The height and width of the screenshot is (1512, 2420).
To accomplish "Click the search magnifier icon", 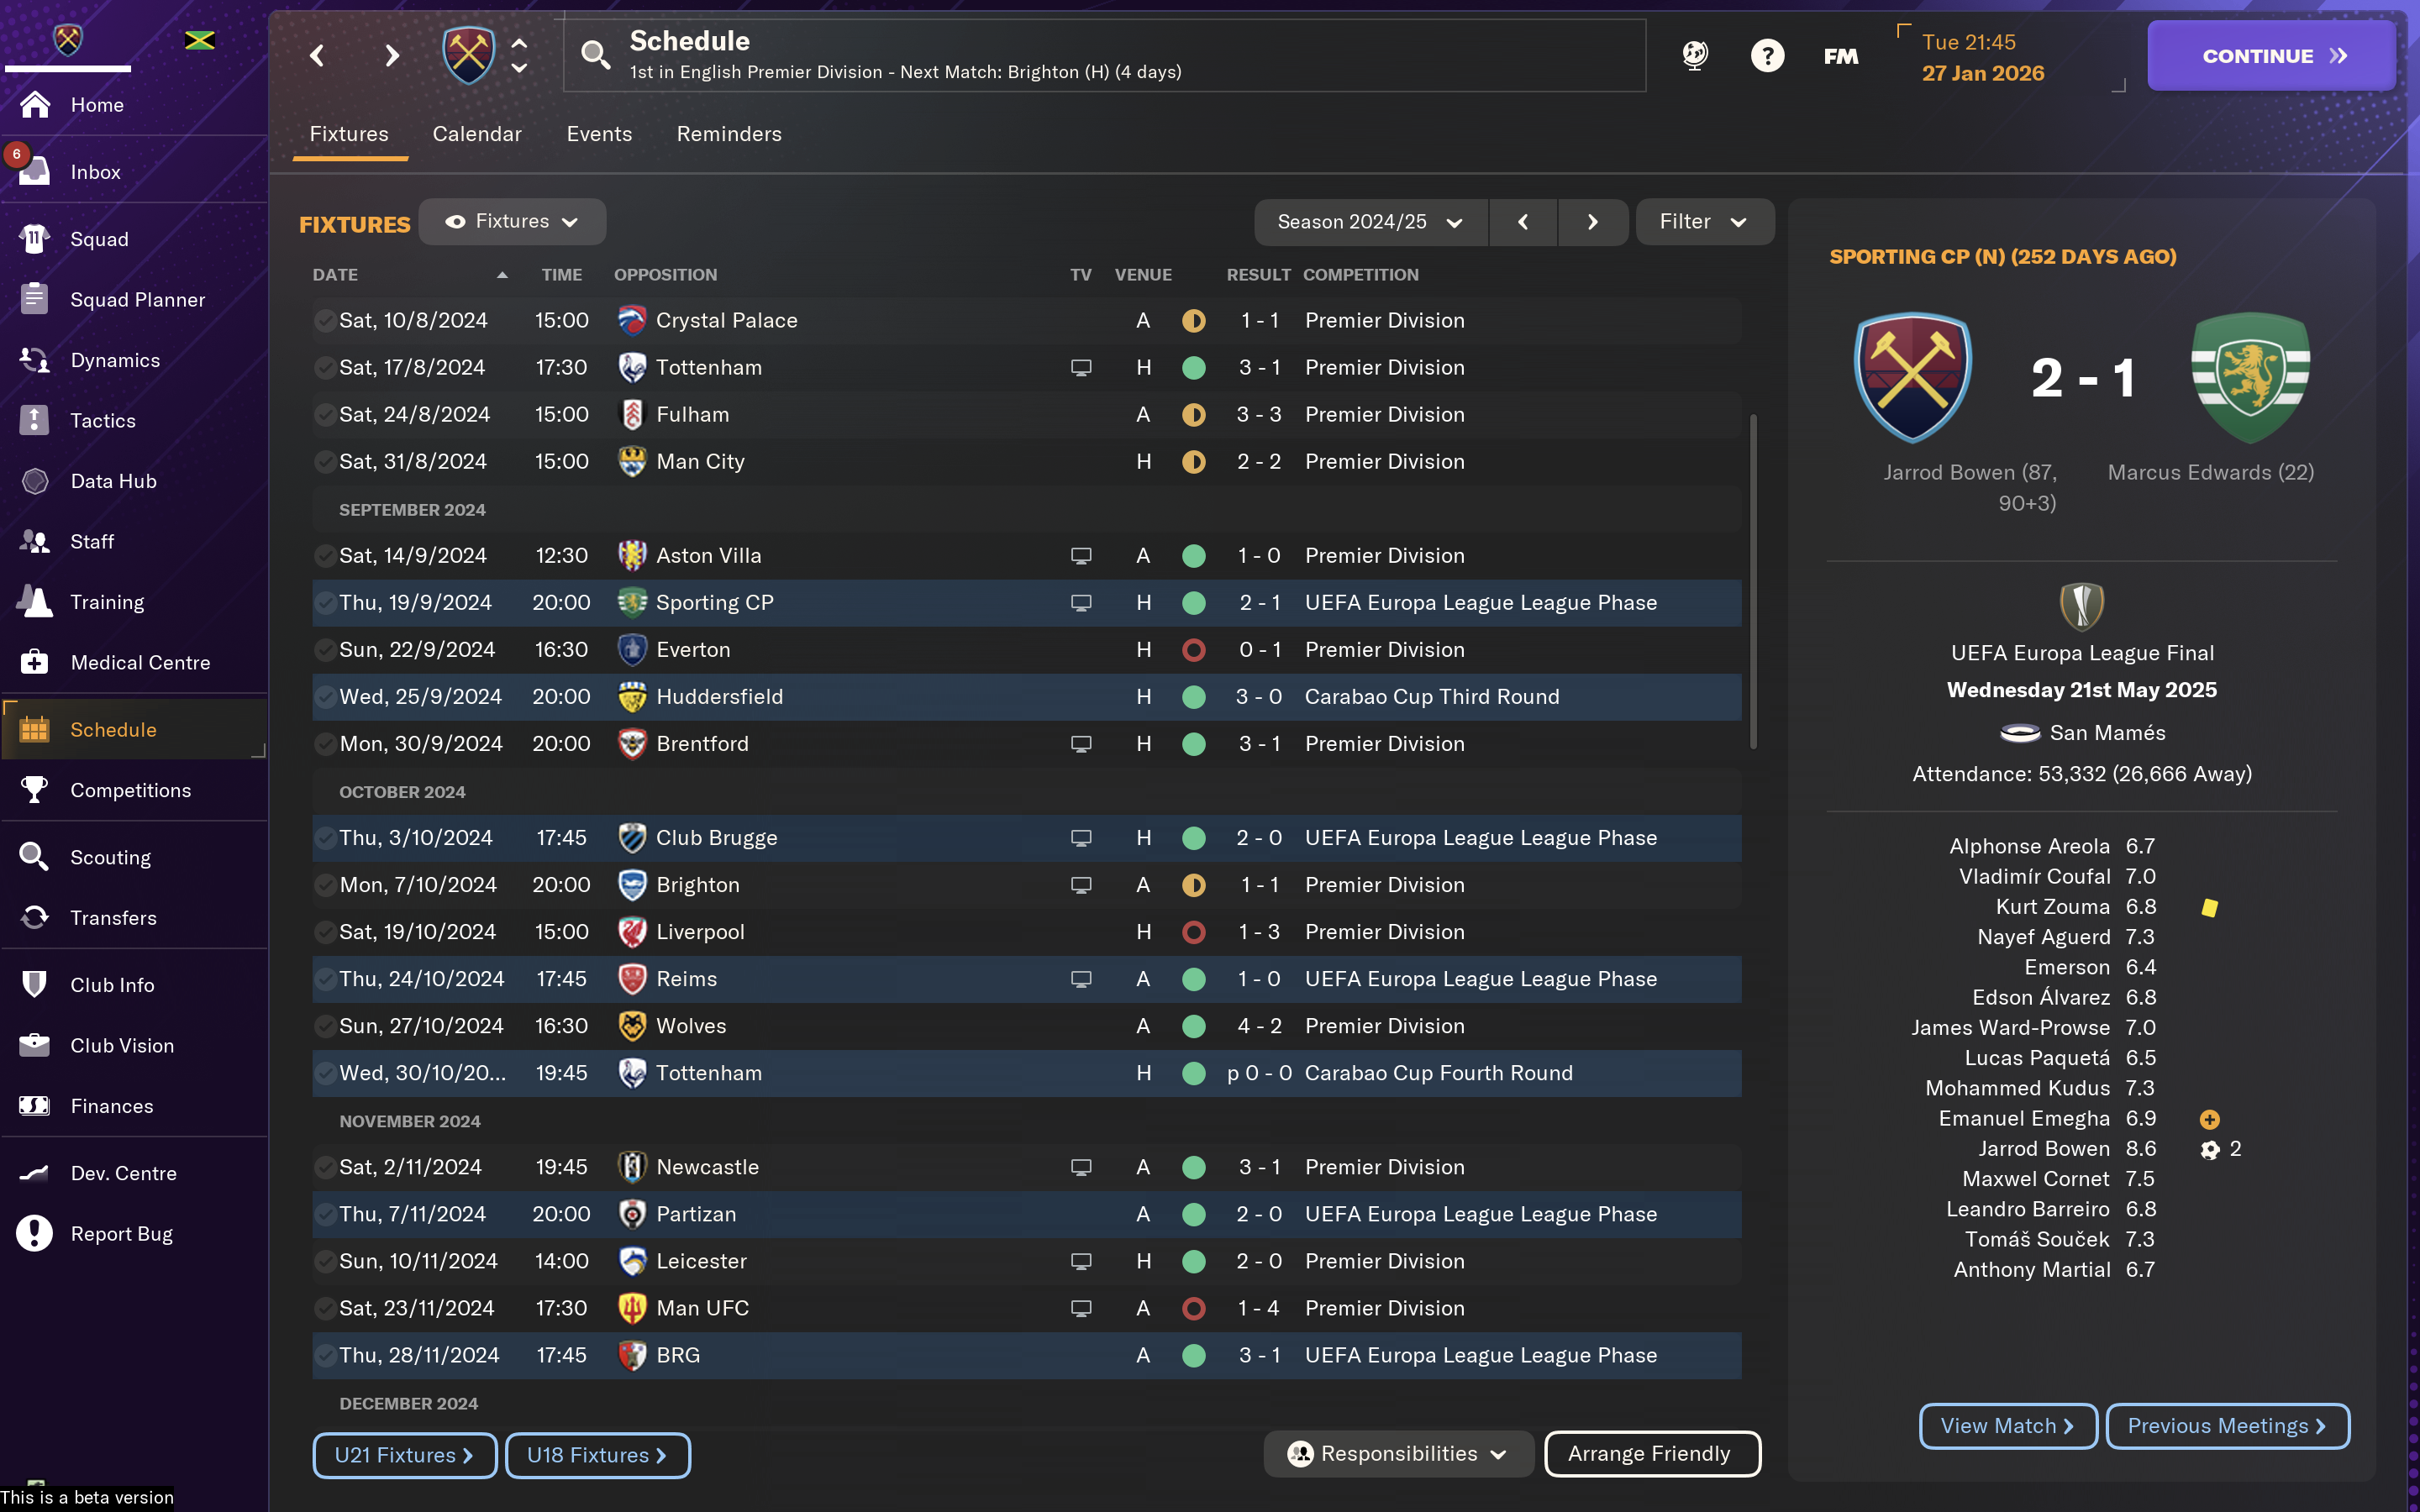I will pyautogui.click(x=596, y=56).
